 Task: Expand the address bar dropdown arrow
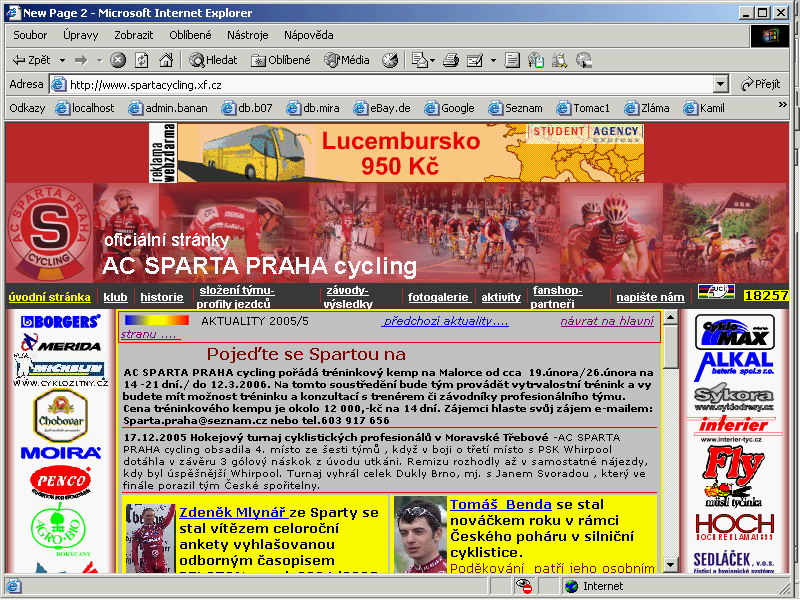tap(720, 85)
